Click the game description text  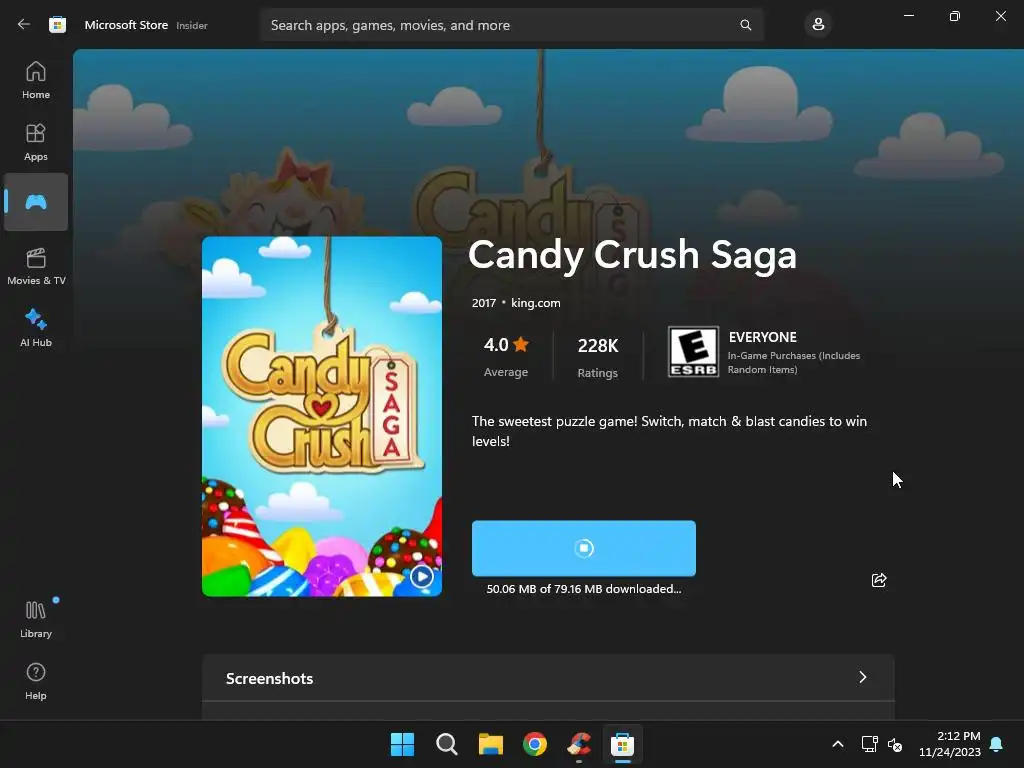coord(669,431)
